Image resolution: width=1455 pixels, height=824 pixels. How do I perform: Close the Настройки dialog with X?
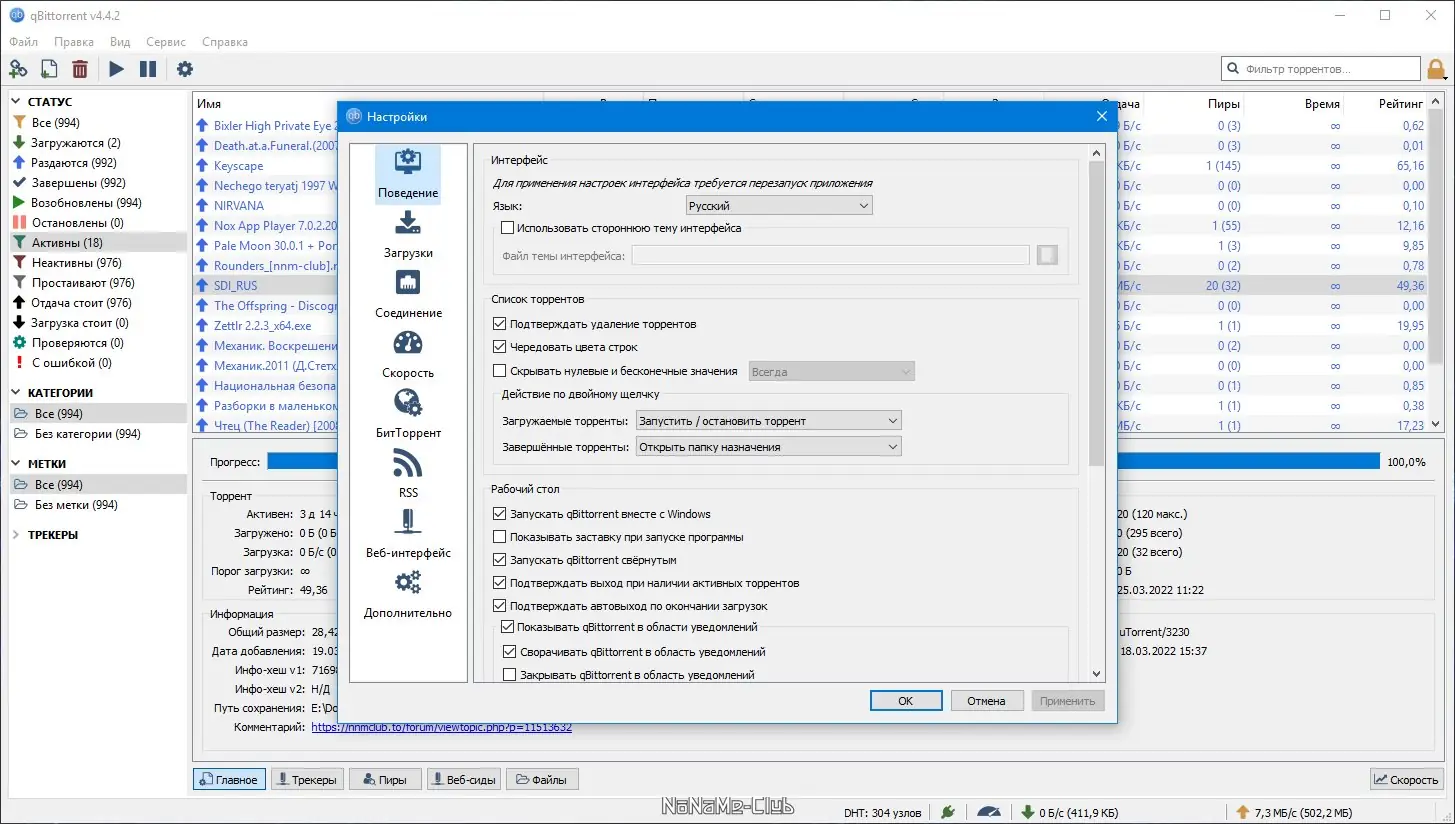(1102, 116)
